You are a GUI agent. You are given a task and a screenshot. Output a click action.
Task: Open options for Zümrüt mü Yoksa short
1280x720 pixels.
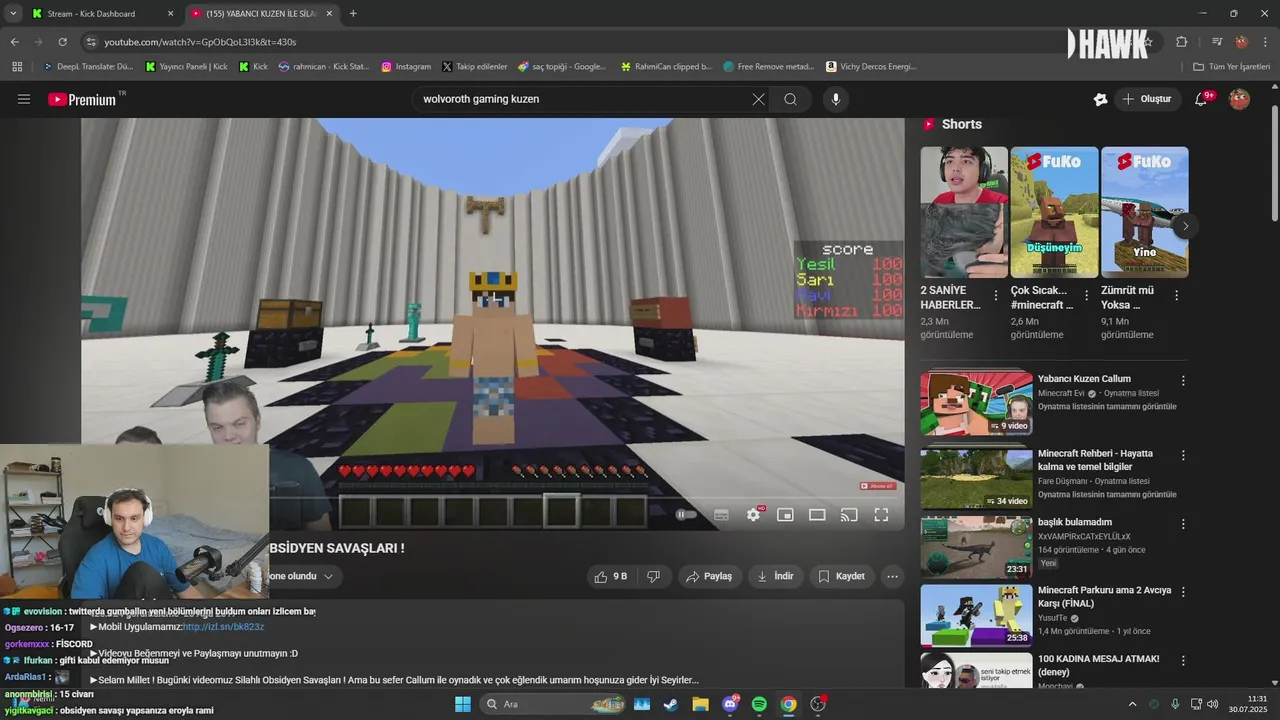(x=1176, y=296)
